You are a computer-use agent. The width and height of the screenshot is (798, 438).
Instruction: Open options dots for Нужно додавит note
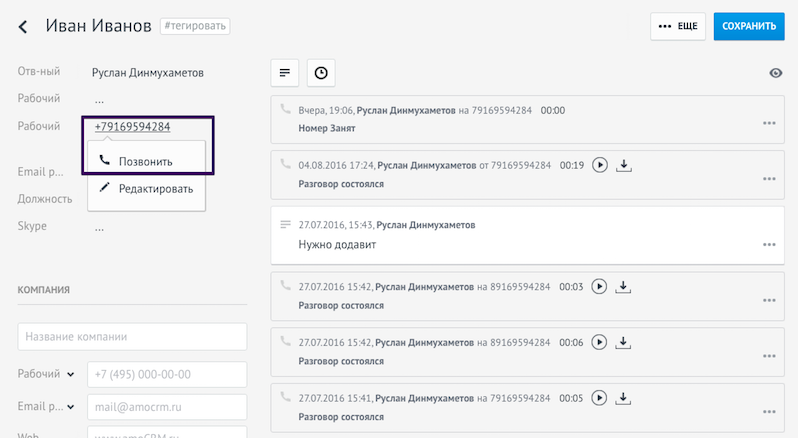769,245
